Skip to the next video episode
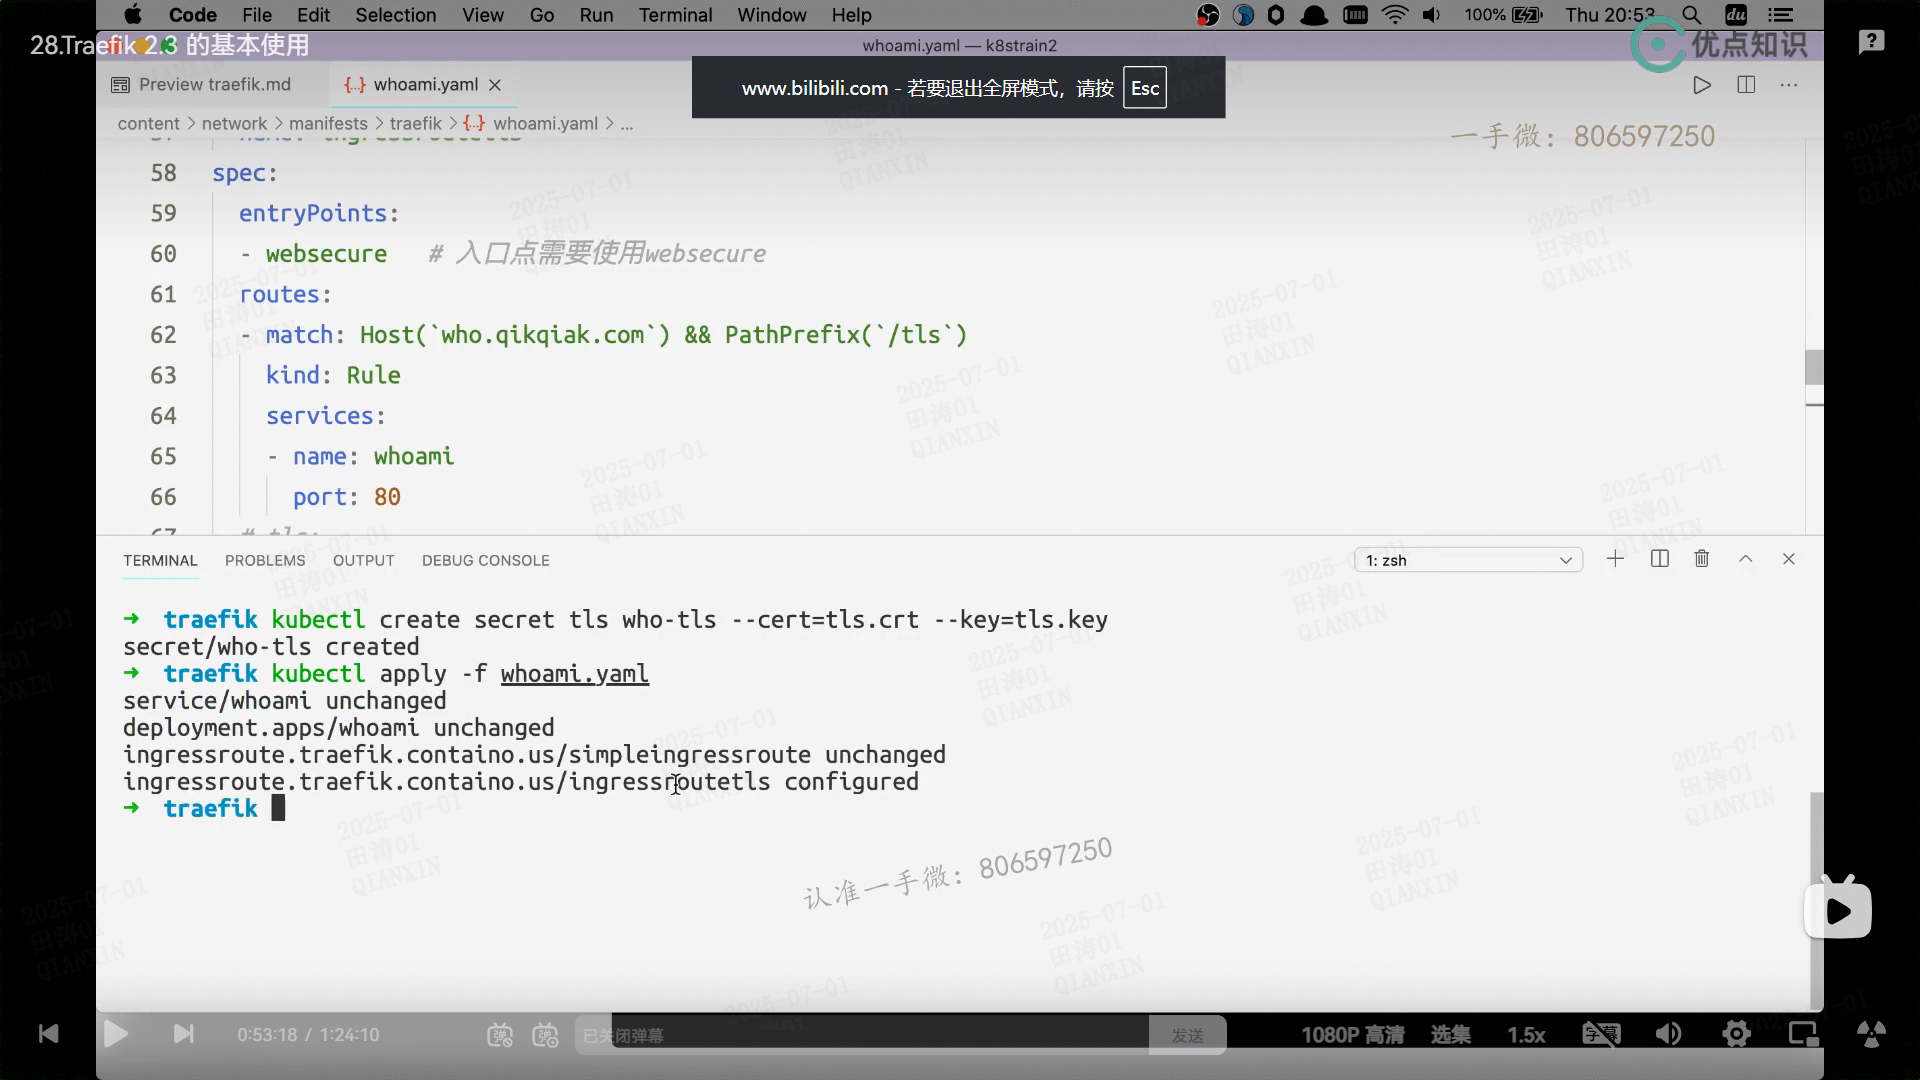The height and width of the screenshot is (1080, 1920). pos(183,1034)
